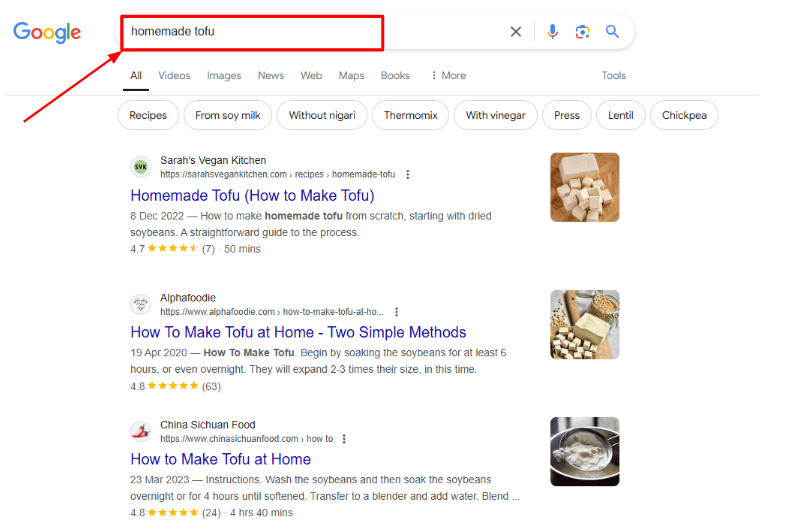The width and height of the screenshot is (785, 530).
Task: Click Sarah's Vegan Kitchen site favicon
Action: 141,167
